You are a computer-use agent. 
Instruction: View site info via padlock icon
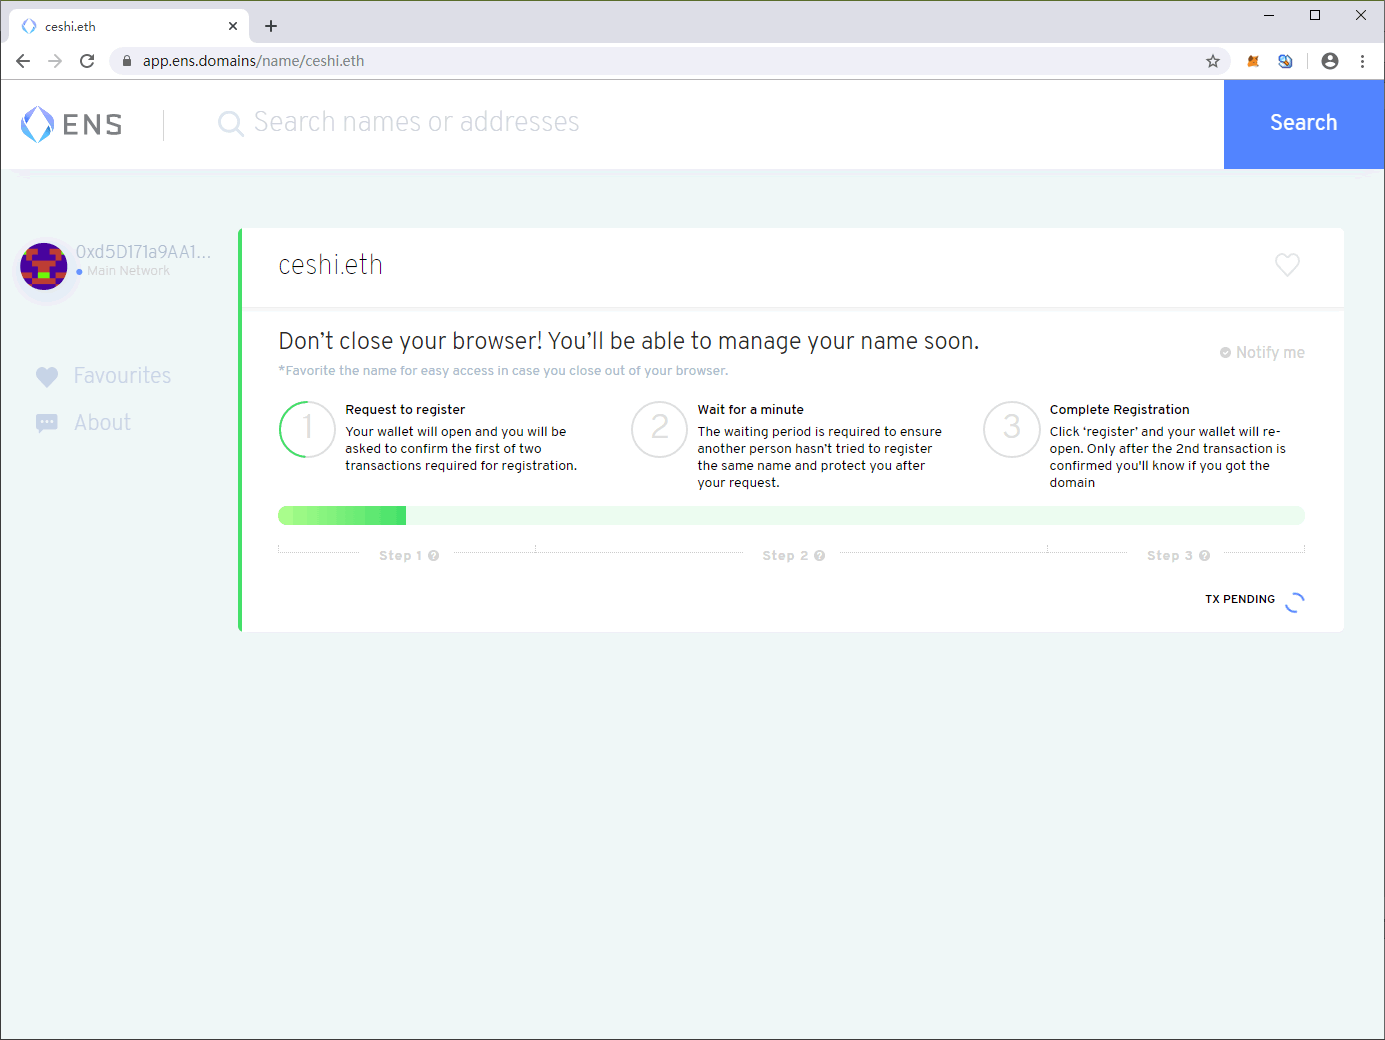click(x=127, y=61)
